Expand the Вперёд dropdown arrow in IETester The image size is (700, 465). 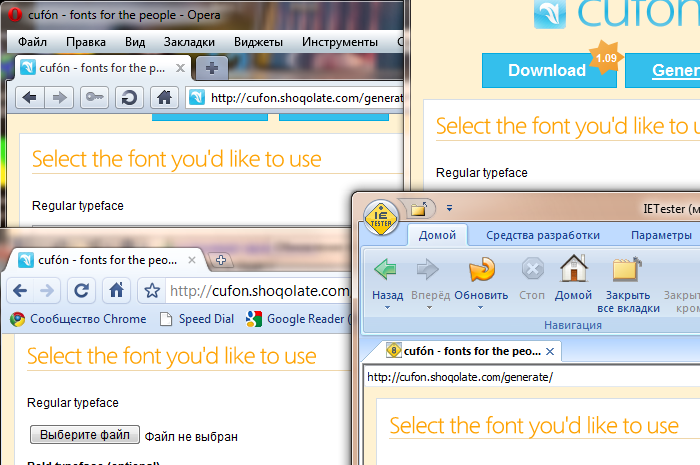[429, 307]
